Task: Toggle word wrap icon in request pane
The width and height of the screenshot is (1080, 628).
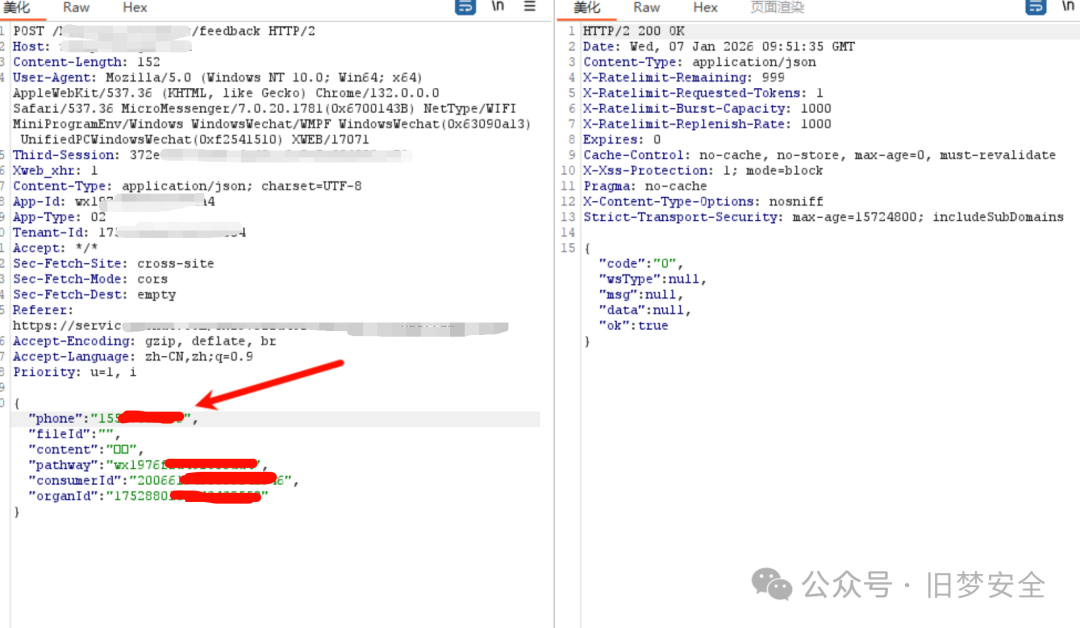Action: click(466, 7)
